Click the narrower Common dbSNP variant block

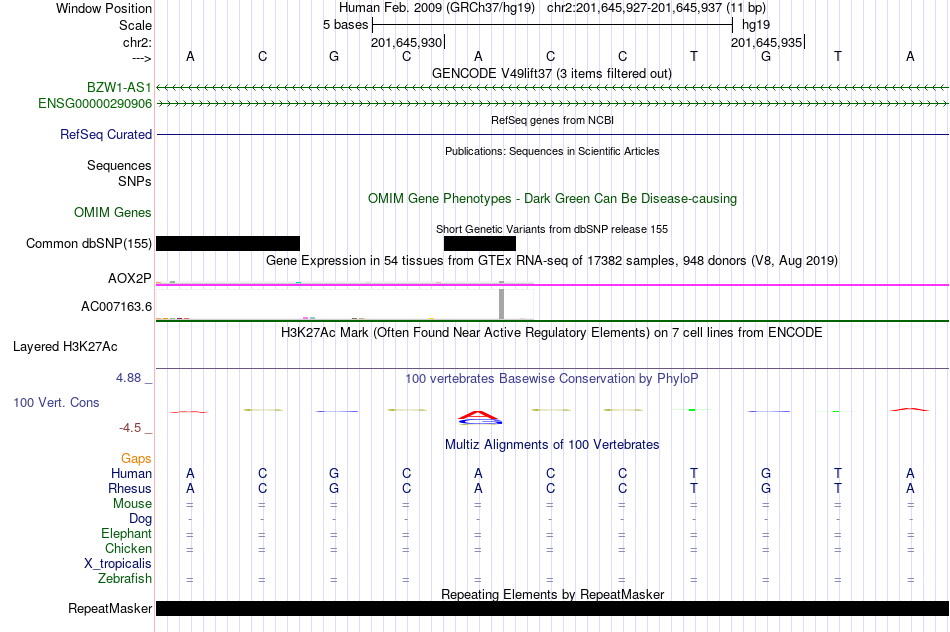[x=480, y=244]
